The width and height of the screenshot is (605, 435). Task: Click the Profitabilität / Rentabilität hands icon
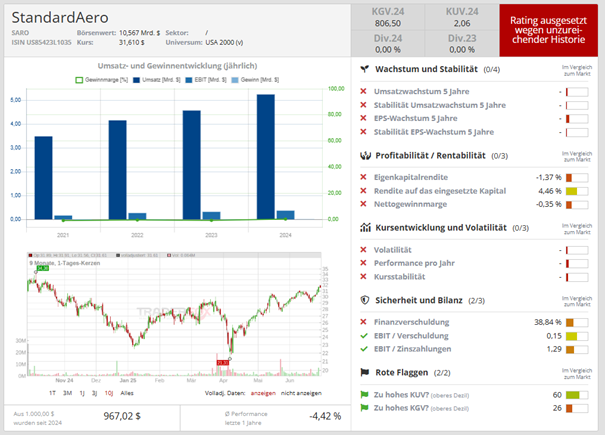tap(365, 156)
